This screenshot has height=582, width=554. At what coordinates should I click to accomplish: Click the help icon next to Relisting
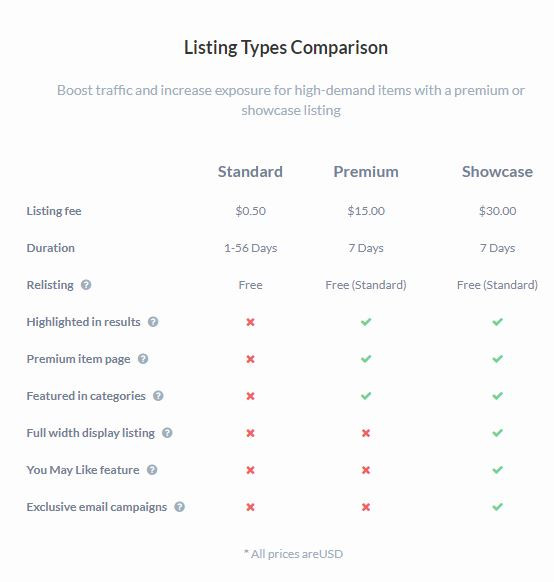pos(86,285)
